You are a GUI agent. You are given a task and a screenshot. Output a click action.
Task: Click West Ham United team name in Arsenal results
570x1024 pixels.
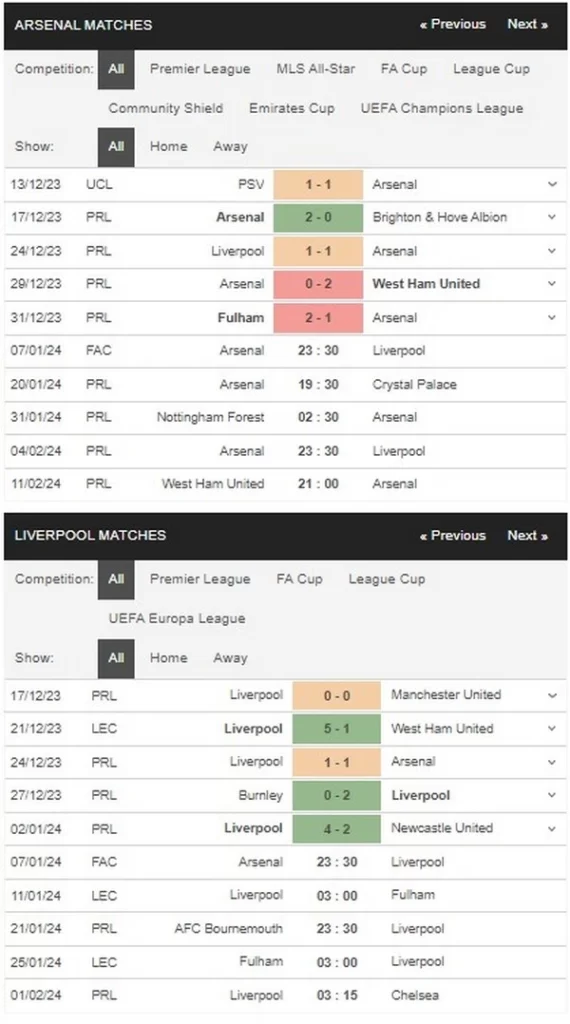click(426, 284)
